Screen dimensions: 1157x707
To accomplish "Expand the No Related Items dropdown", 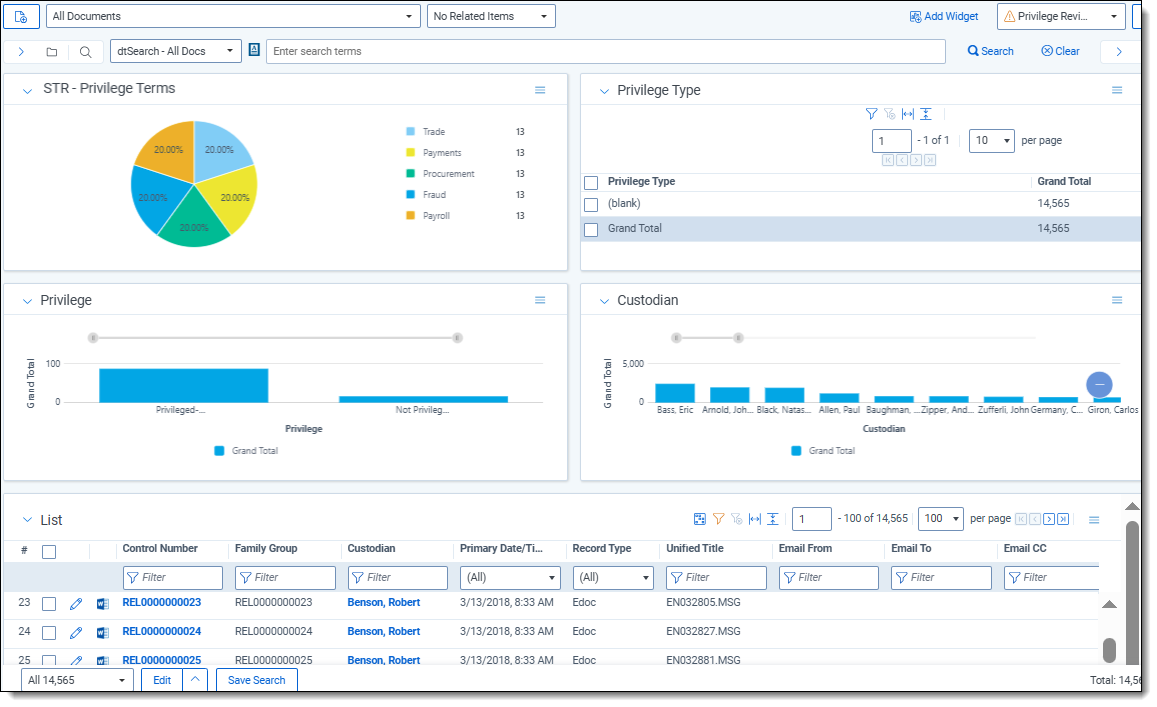I will coord(490,16).
